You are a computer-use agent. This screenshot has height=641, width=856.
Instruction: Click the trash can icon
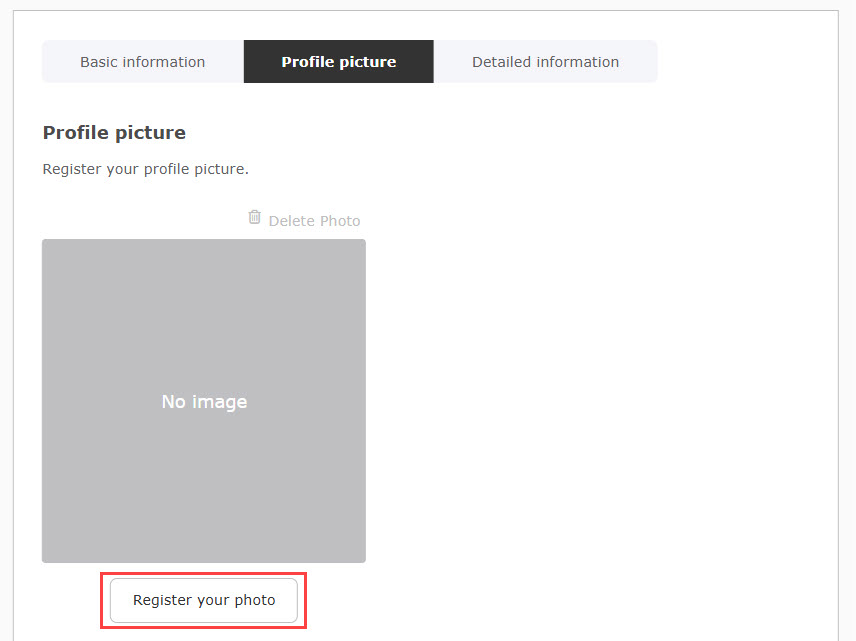point(254,217)
